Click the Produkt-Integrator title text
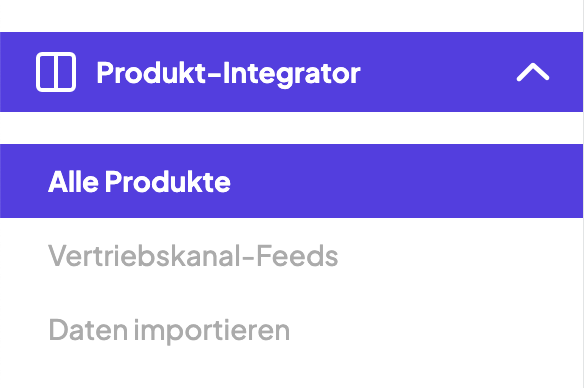This screenshot has width=584, height=388. (228, 73)
